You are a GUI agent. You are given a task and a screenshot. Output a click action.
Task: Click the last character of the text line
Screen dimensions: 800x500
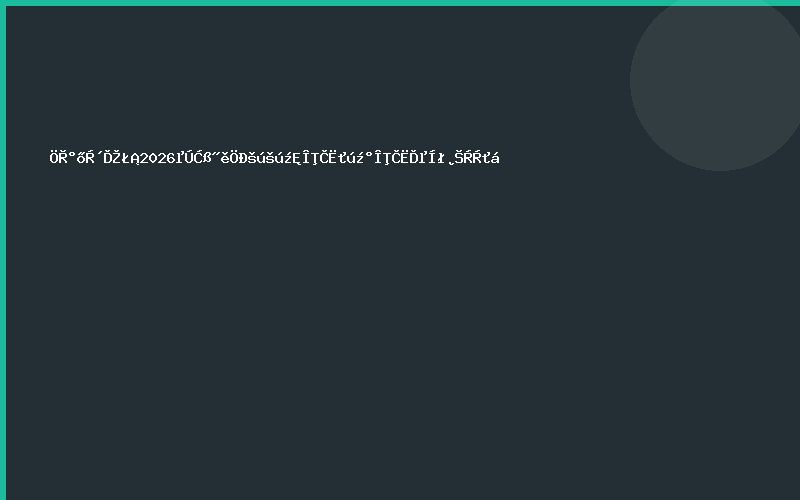[495, 157]
